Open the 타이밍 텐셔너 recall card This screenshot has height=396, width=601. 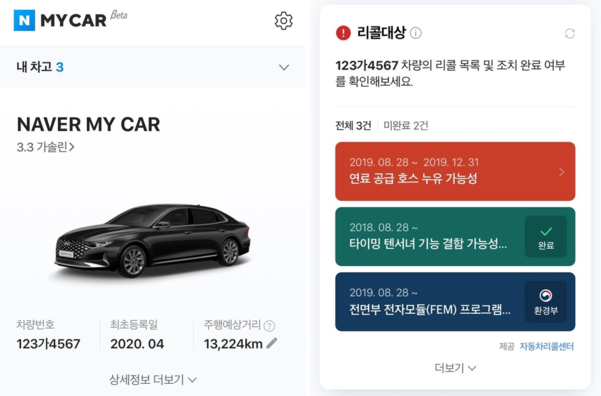tap(455, 237)
